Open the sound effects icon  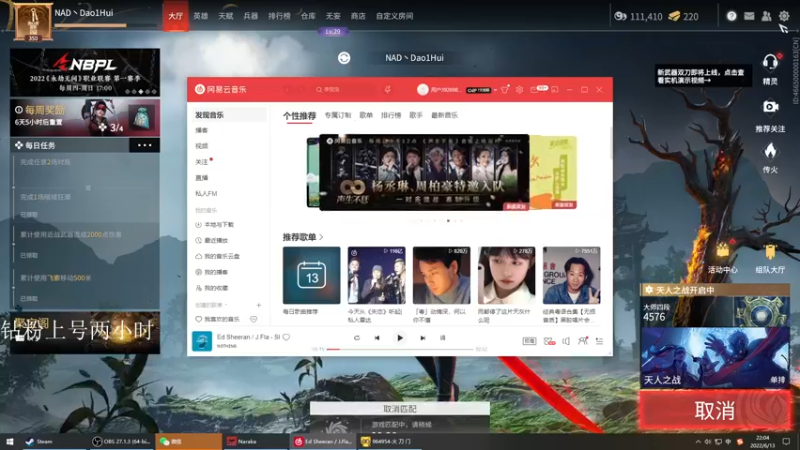[x=549, y=341]
